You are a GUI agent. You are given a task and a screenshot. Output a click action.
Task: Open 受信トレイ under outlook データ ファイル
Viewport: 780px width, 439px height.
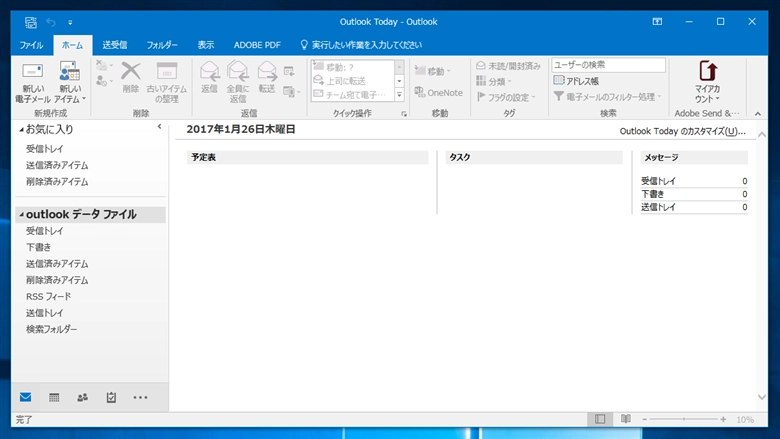coord(45,231)
